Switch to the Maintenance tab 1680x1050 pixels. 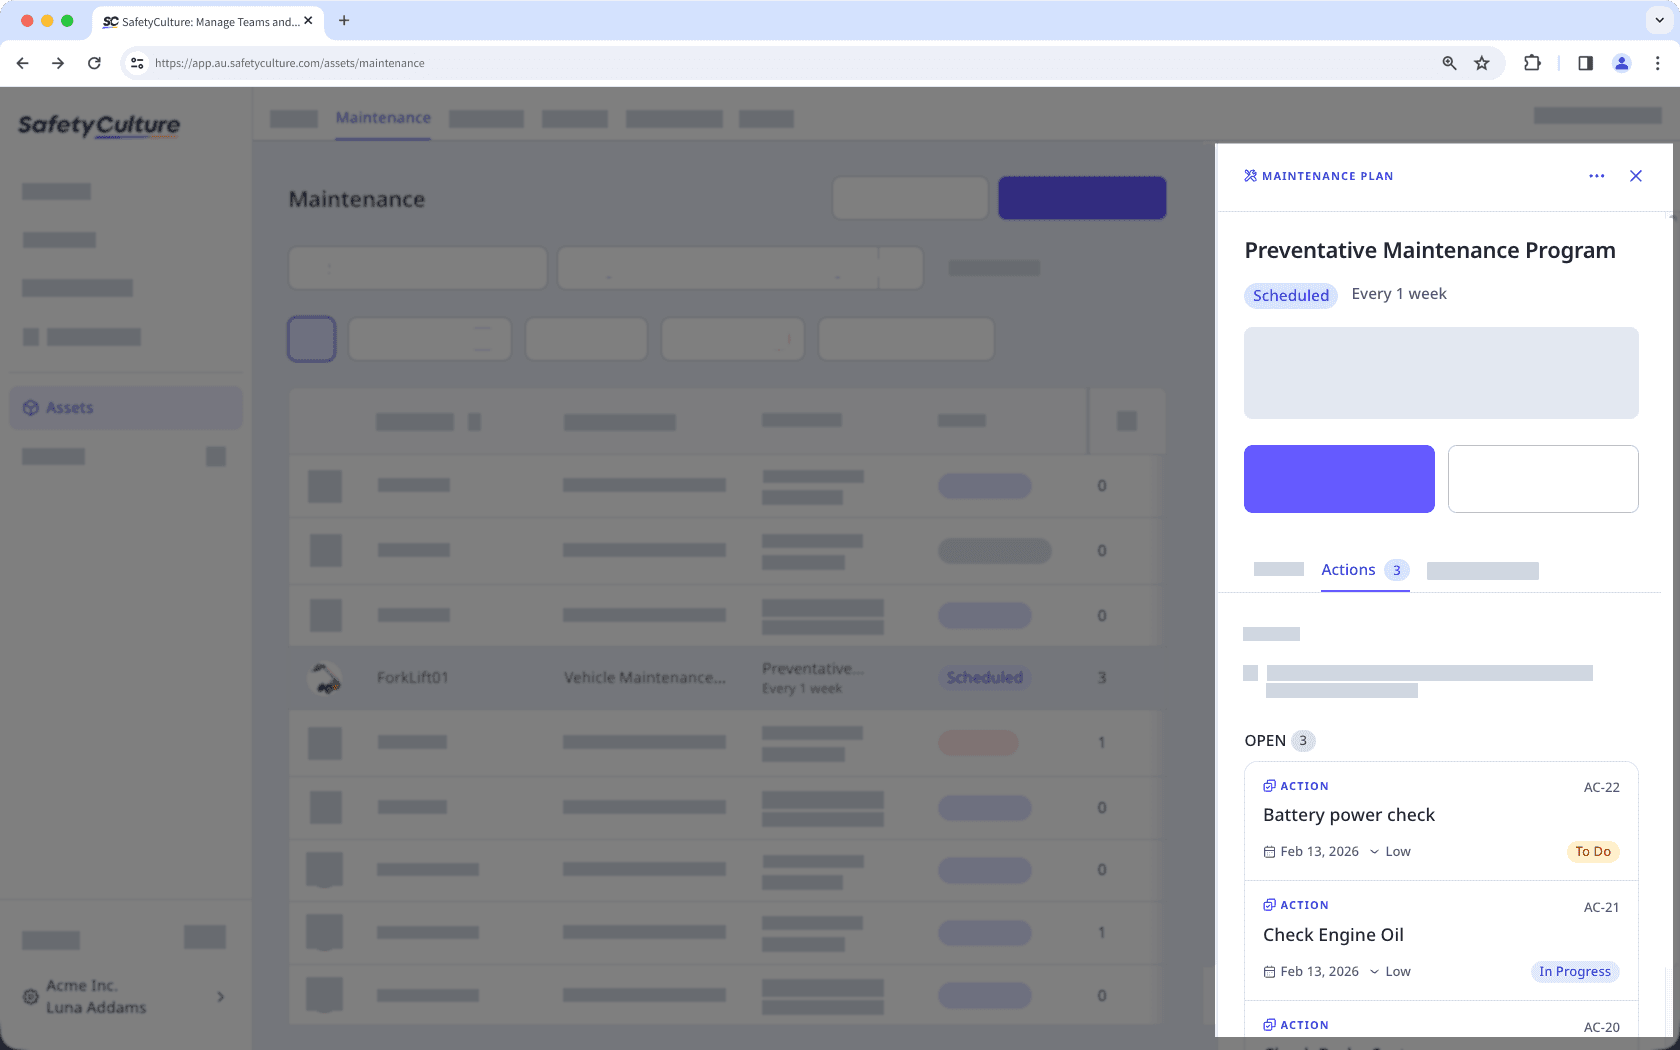pos(383,117)
